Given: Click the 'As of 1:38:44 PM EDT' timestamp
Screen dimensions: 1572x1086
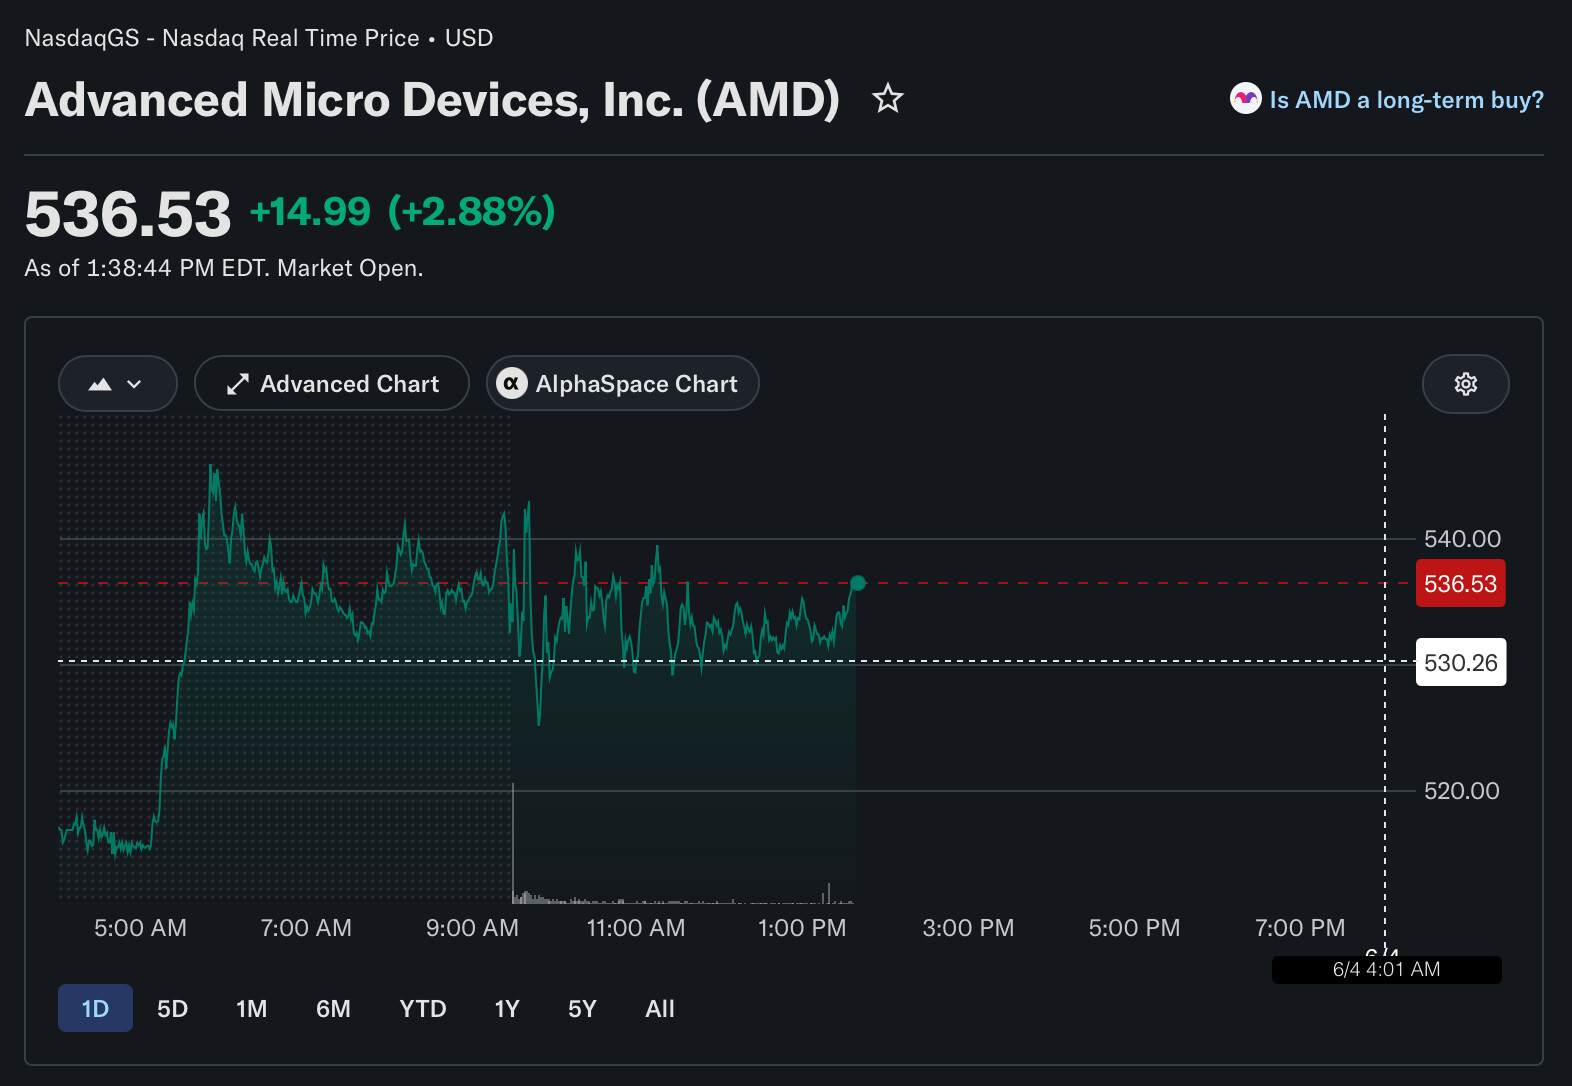Looking at the screenshot, I should [x=224, y=268].
